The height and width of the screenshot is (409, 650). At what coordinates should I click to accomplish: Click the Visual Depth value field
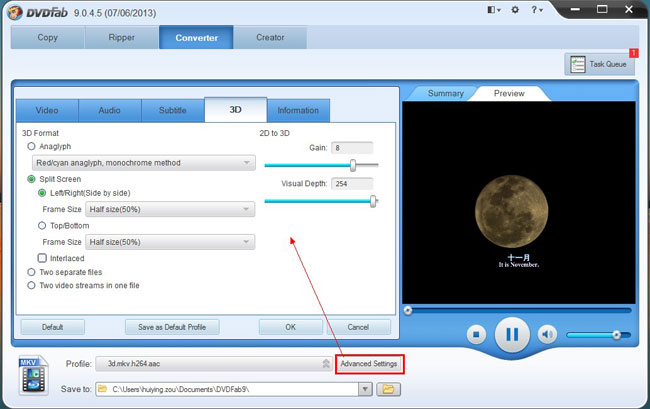click(352, 184)
